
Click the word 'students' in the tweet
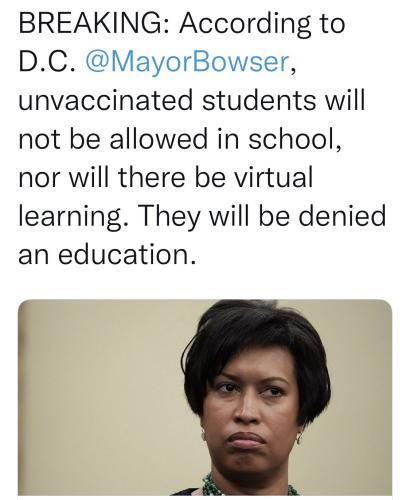point(259,100)
